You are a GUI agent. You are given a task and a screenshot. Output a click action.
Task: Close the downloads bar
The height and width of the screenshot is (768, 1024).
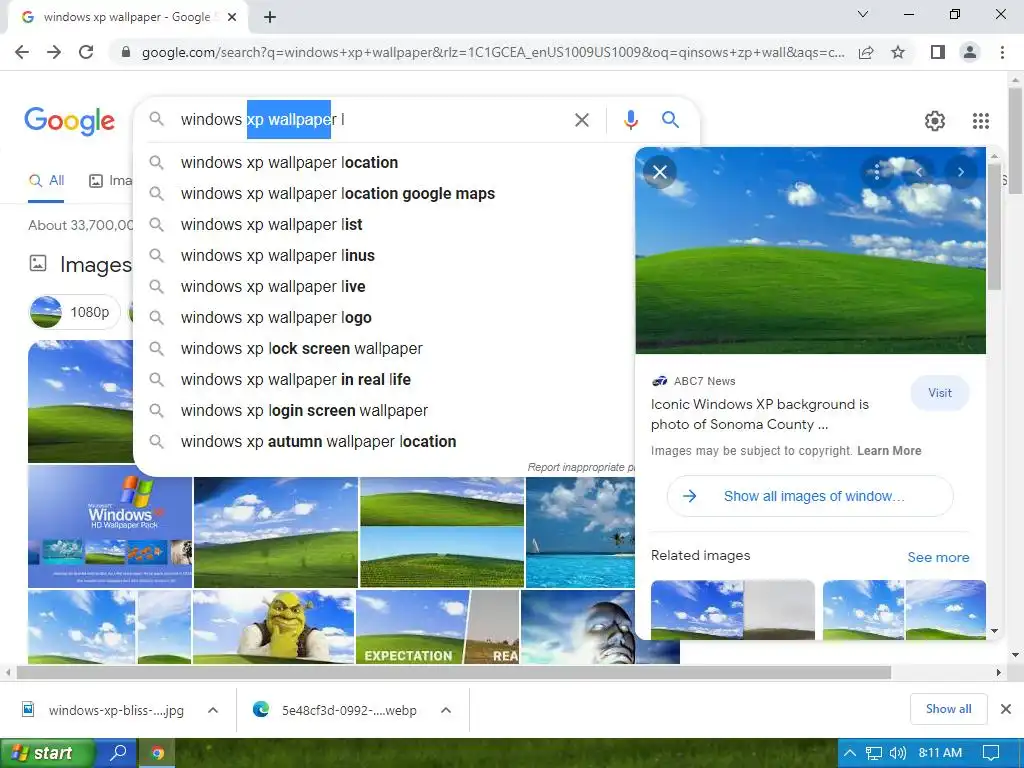1006,709
